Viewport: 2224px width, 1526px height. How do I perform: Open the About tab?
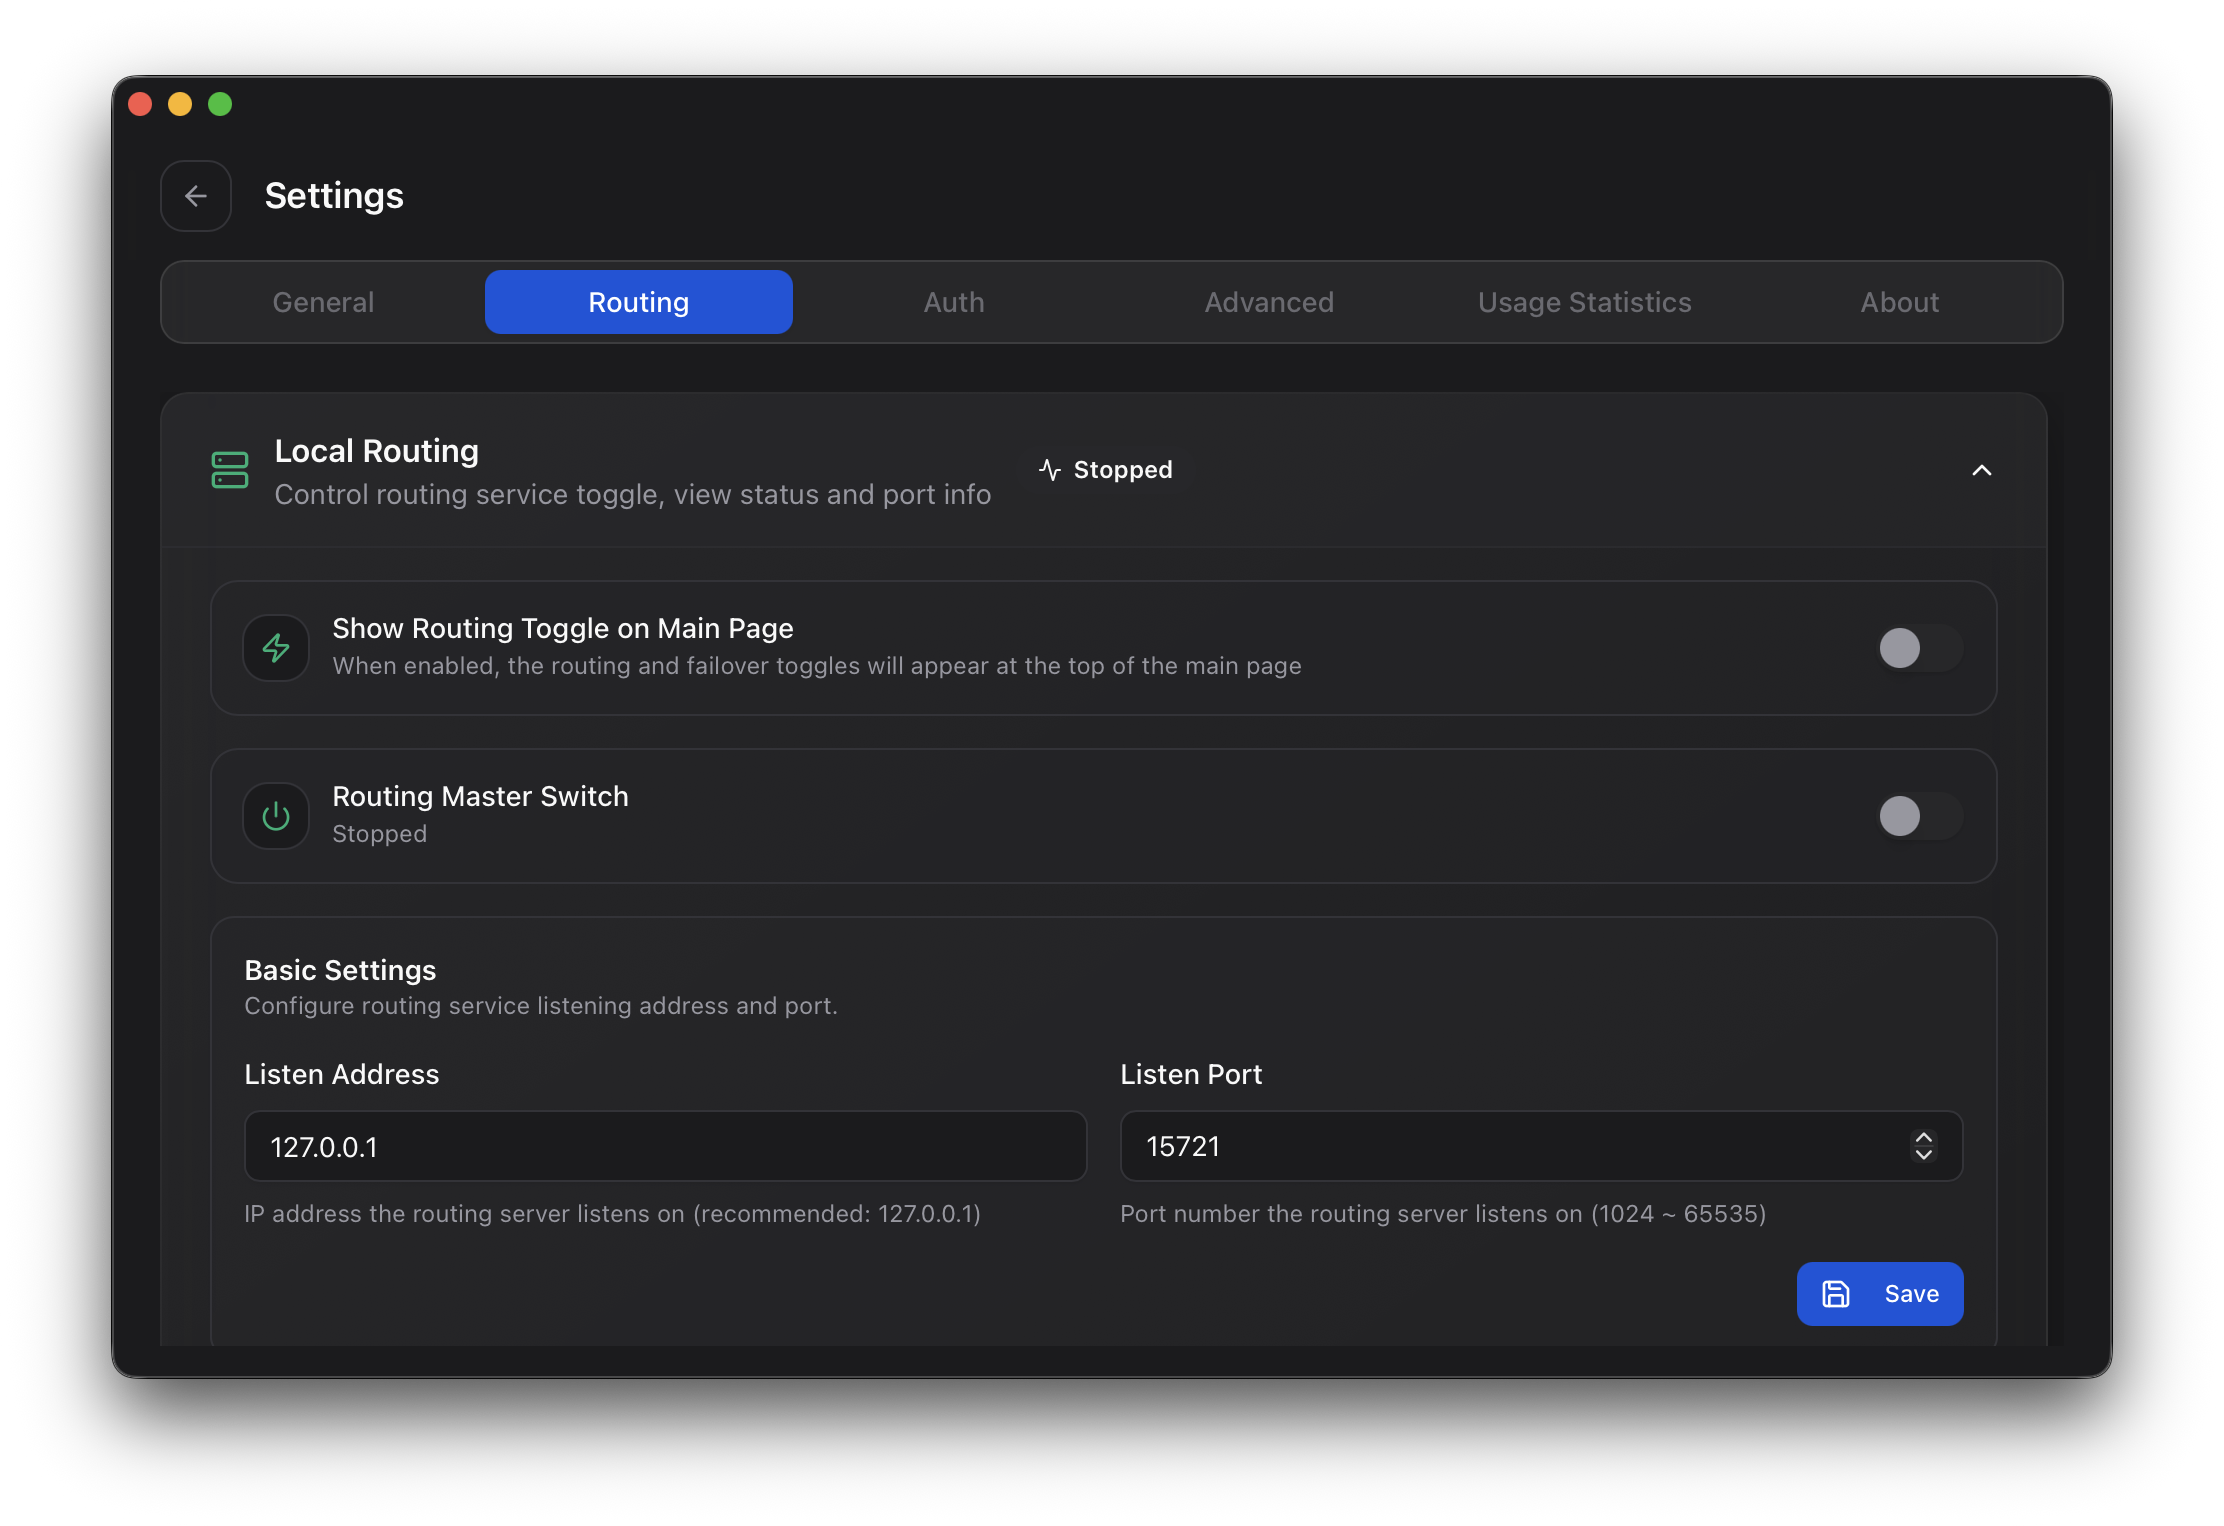pos(1900,302)
